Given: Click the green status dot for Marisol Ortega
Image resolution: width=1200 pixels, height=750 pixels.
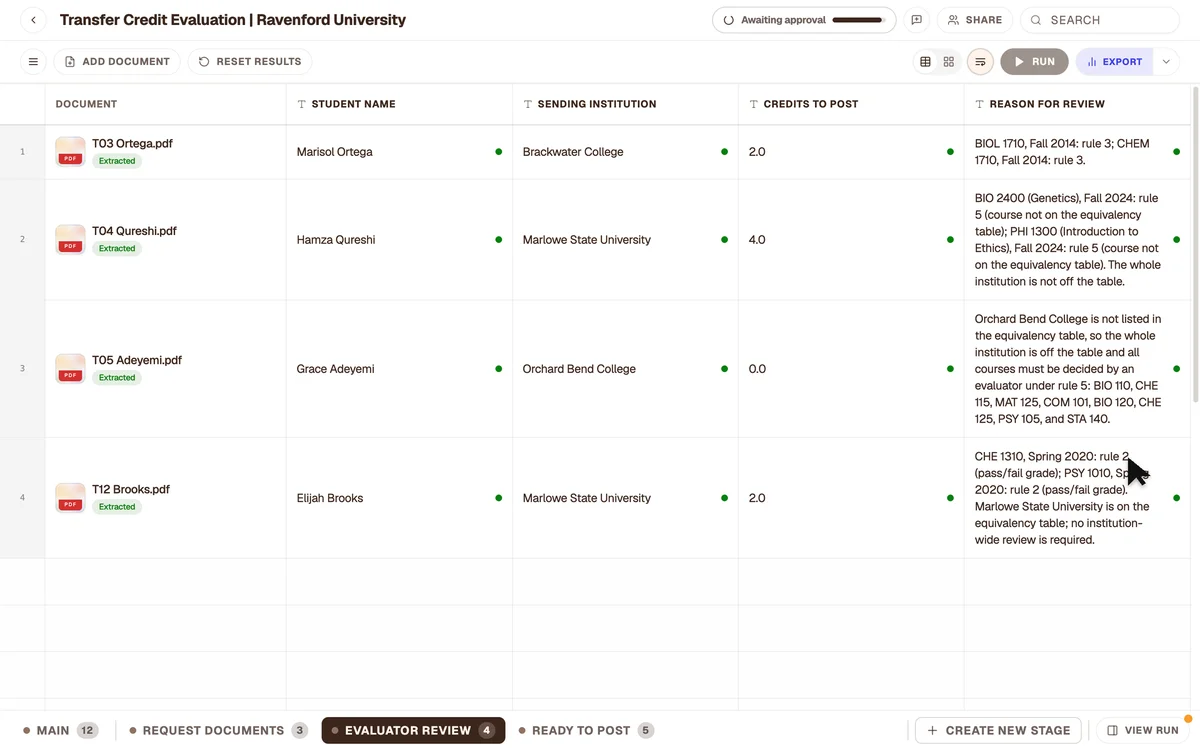Looking at the screenshot, I should coord(498,152).
